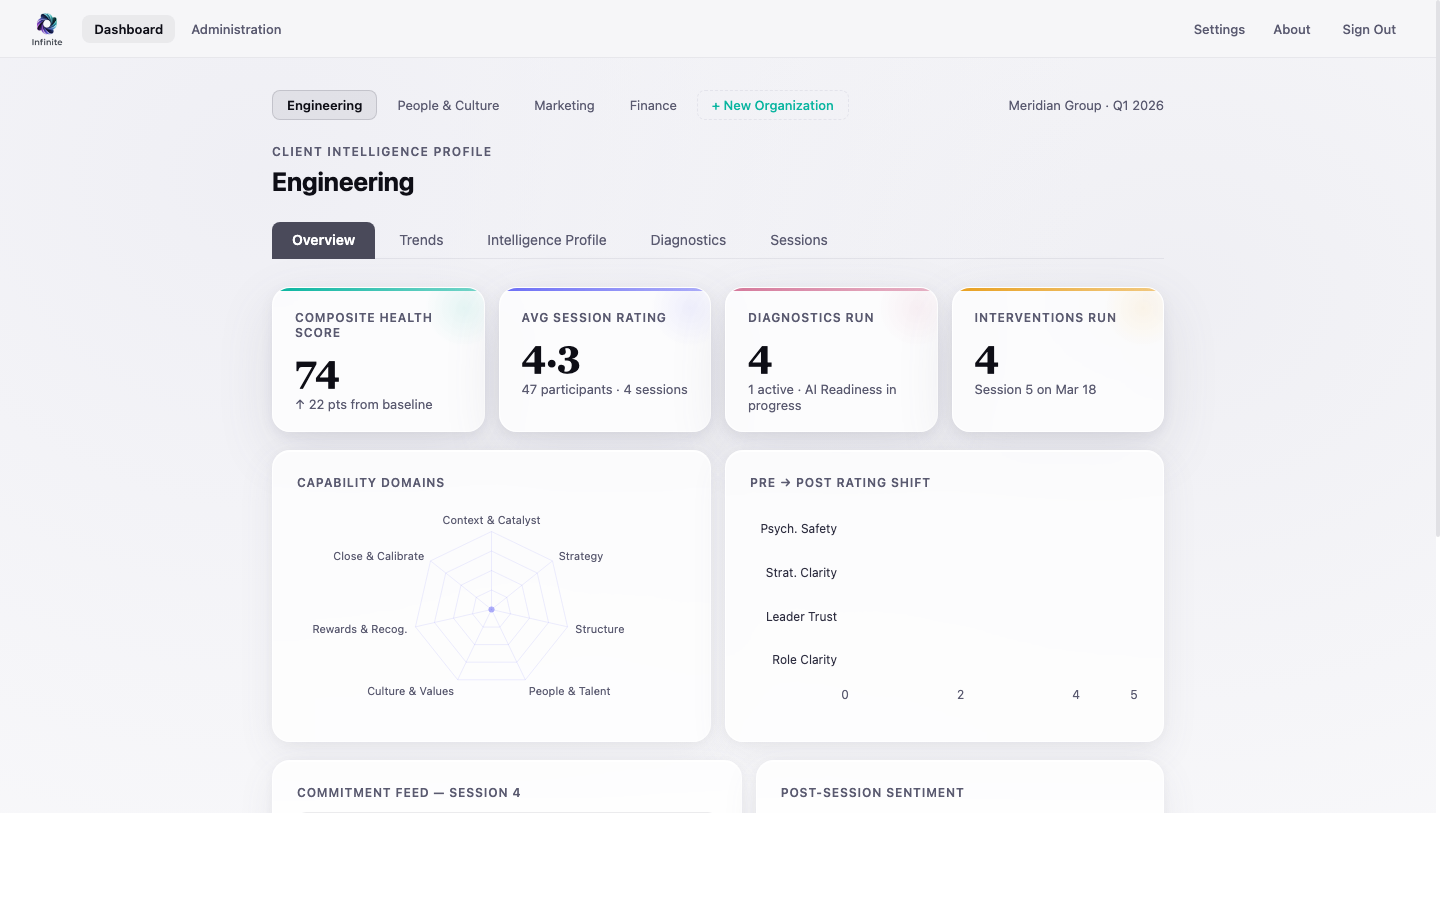Create a new organization
Image resolution: width=1440 pixels, height=900 pixels.
[772, 105]
